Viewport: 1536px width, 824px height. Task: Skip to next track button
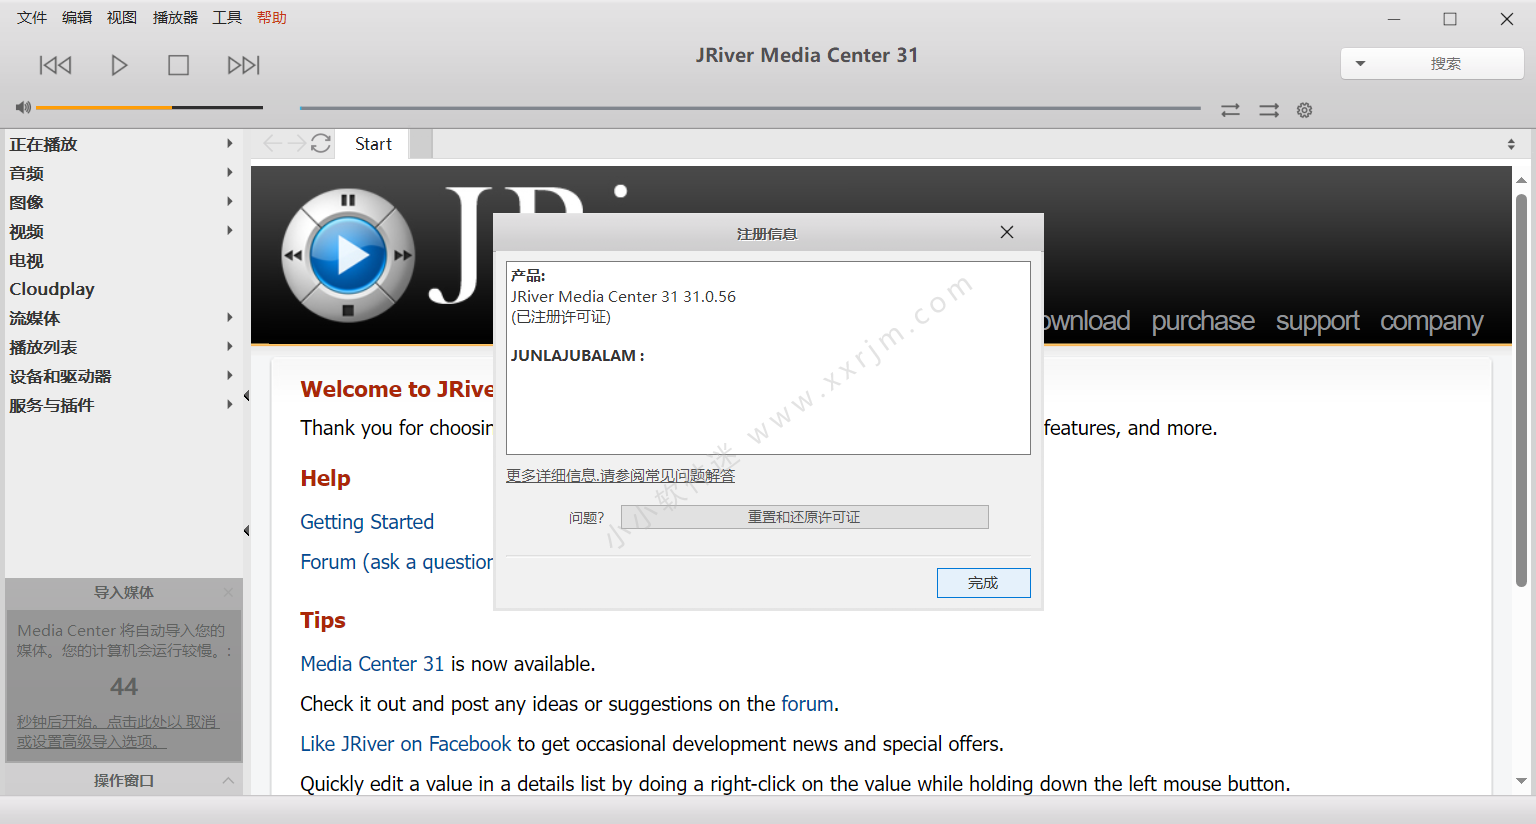pyautogui.click(x=243, y=65)
